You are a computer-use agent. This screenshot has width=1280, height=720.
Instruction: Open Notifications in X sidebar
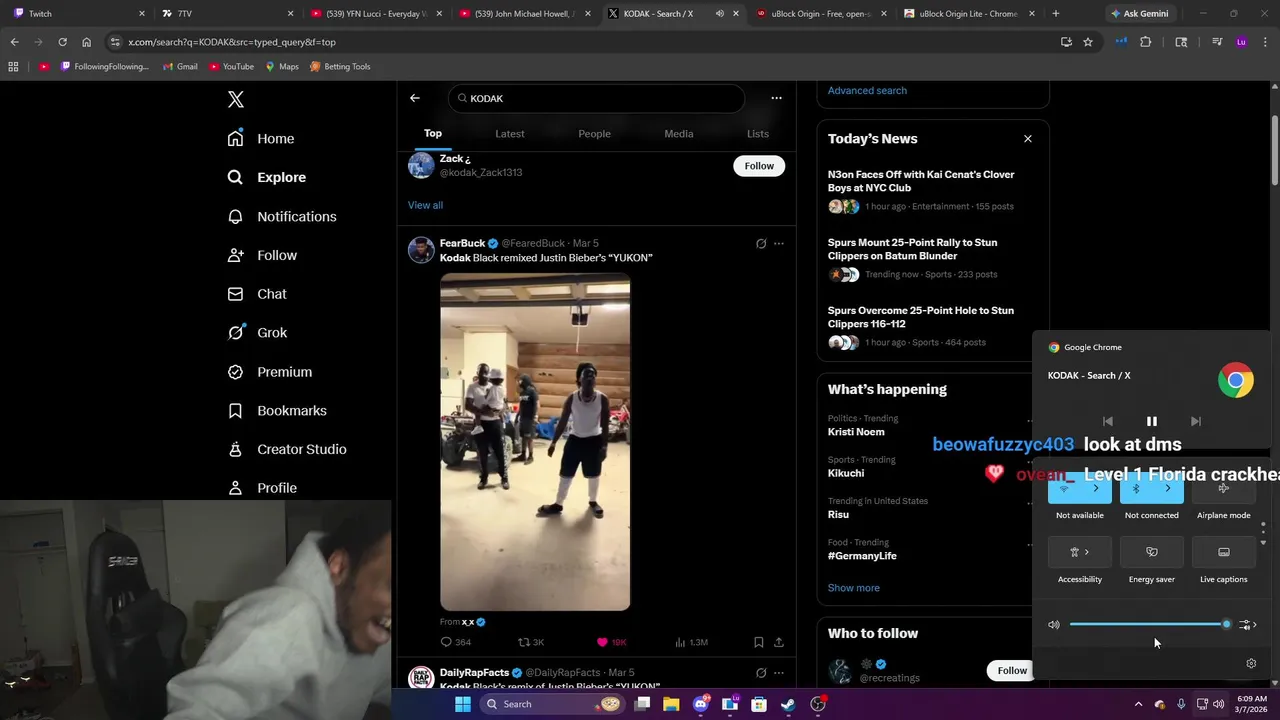[282, 216]
